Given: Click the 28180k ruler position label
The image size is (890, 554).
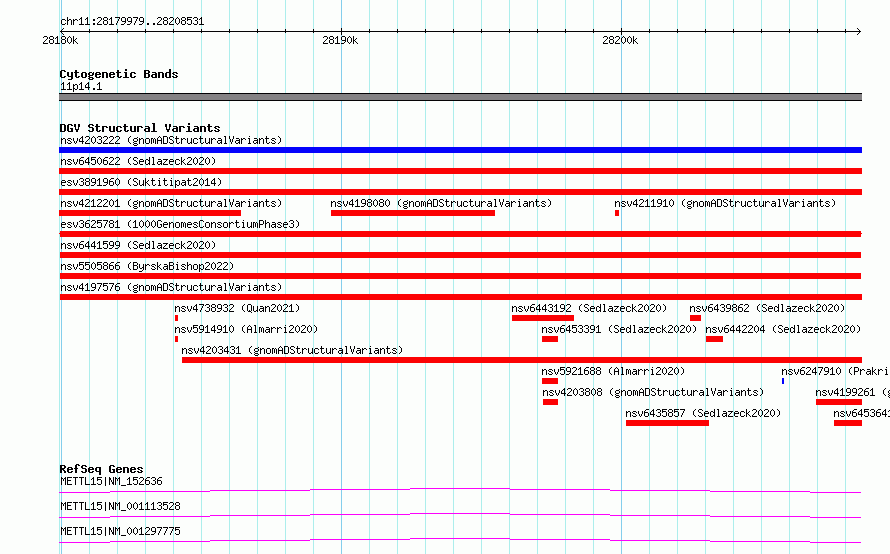Looking at the screenshot, I should coord(60,40).
